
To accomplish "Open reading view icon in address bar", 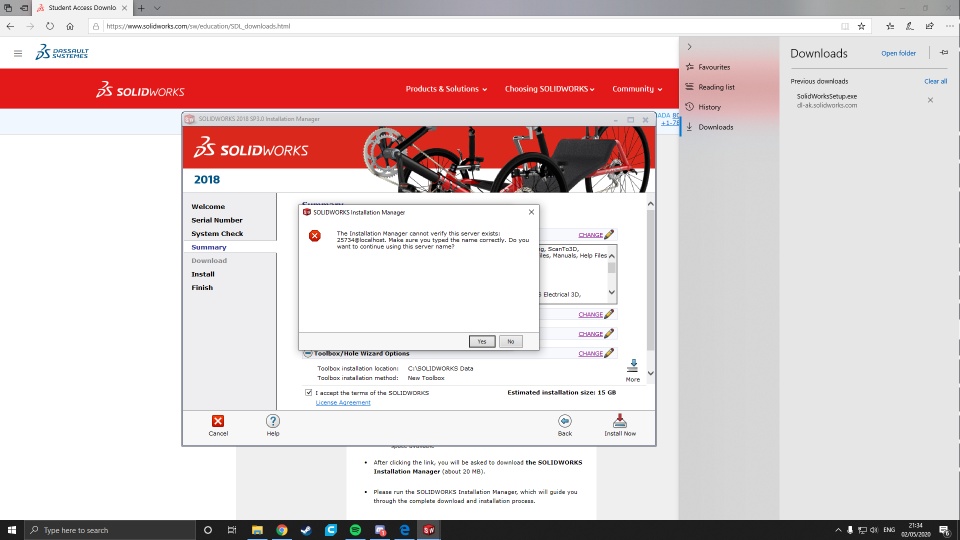I will pyautogui.click(x=845, y=26).
